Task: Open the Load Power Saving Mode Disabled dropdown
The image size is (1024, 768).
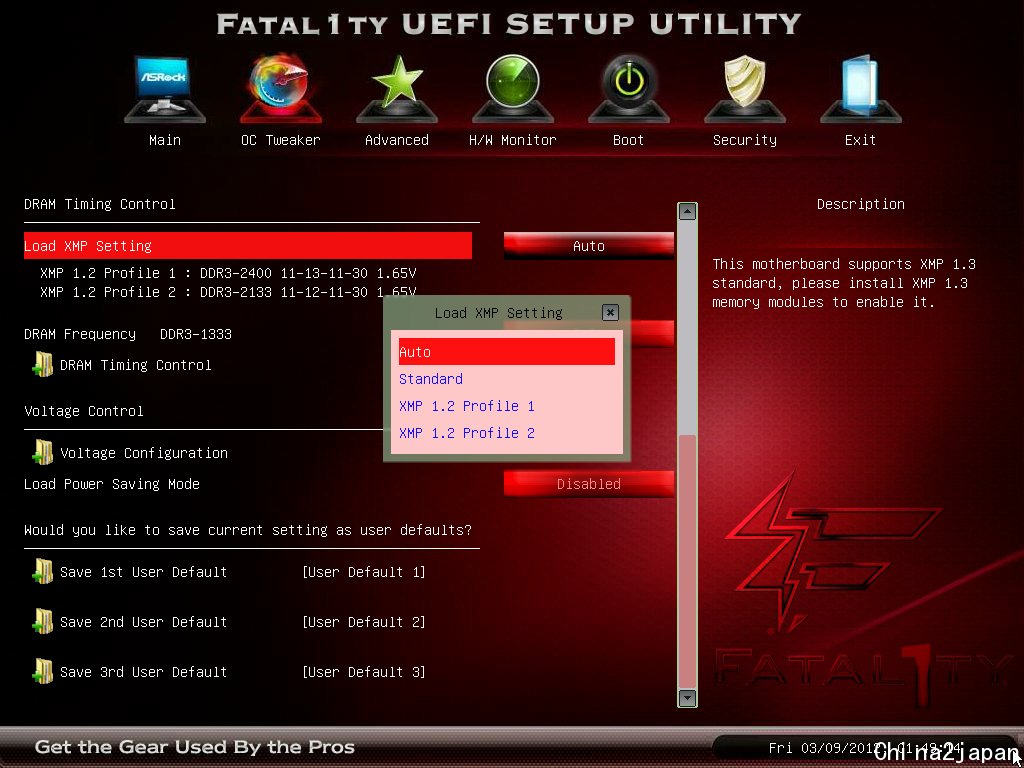Action: [588, 484]
